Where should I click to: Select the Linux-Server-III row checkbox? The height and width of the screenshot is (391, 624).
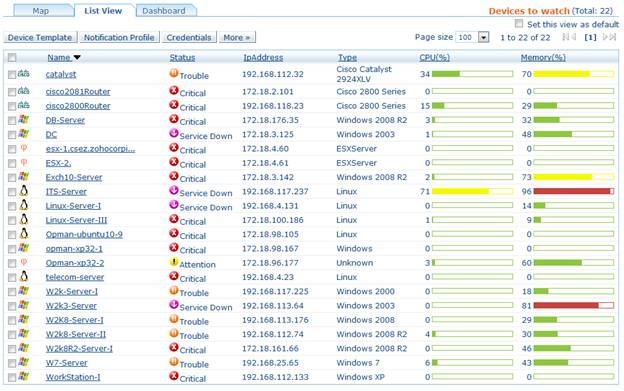[12, 221]
